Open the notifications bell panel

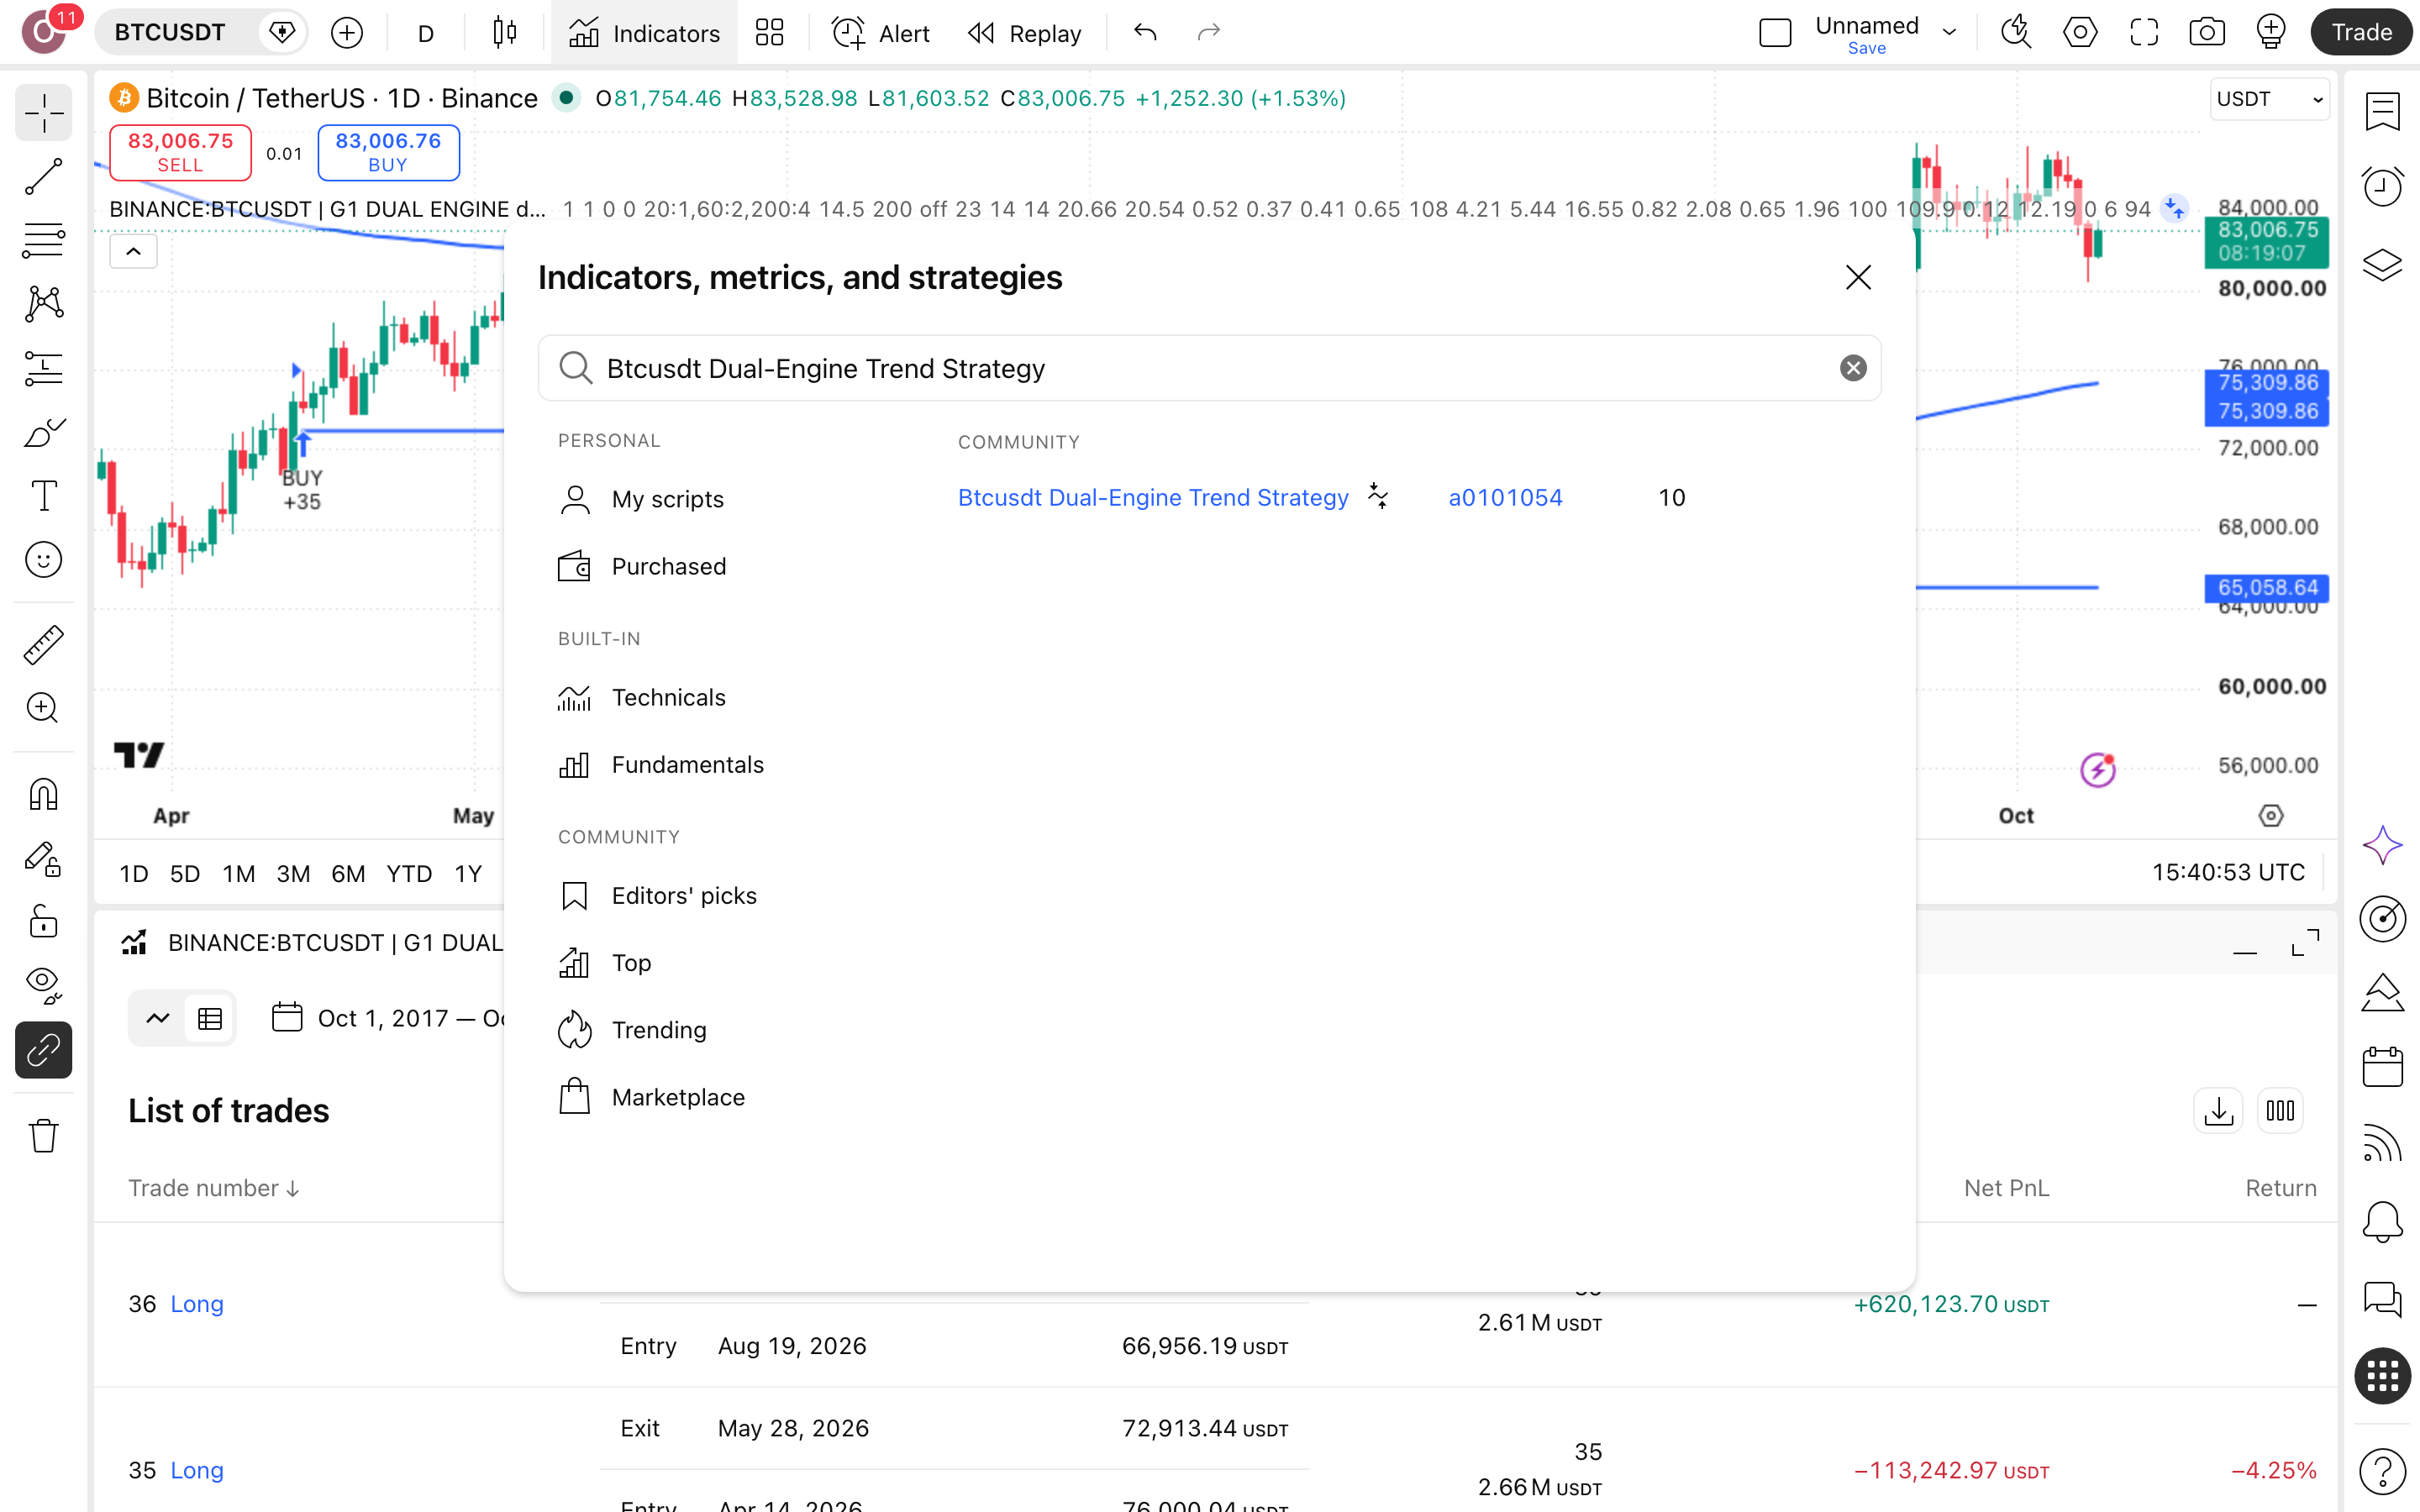[2382, 1222]
